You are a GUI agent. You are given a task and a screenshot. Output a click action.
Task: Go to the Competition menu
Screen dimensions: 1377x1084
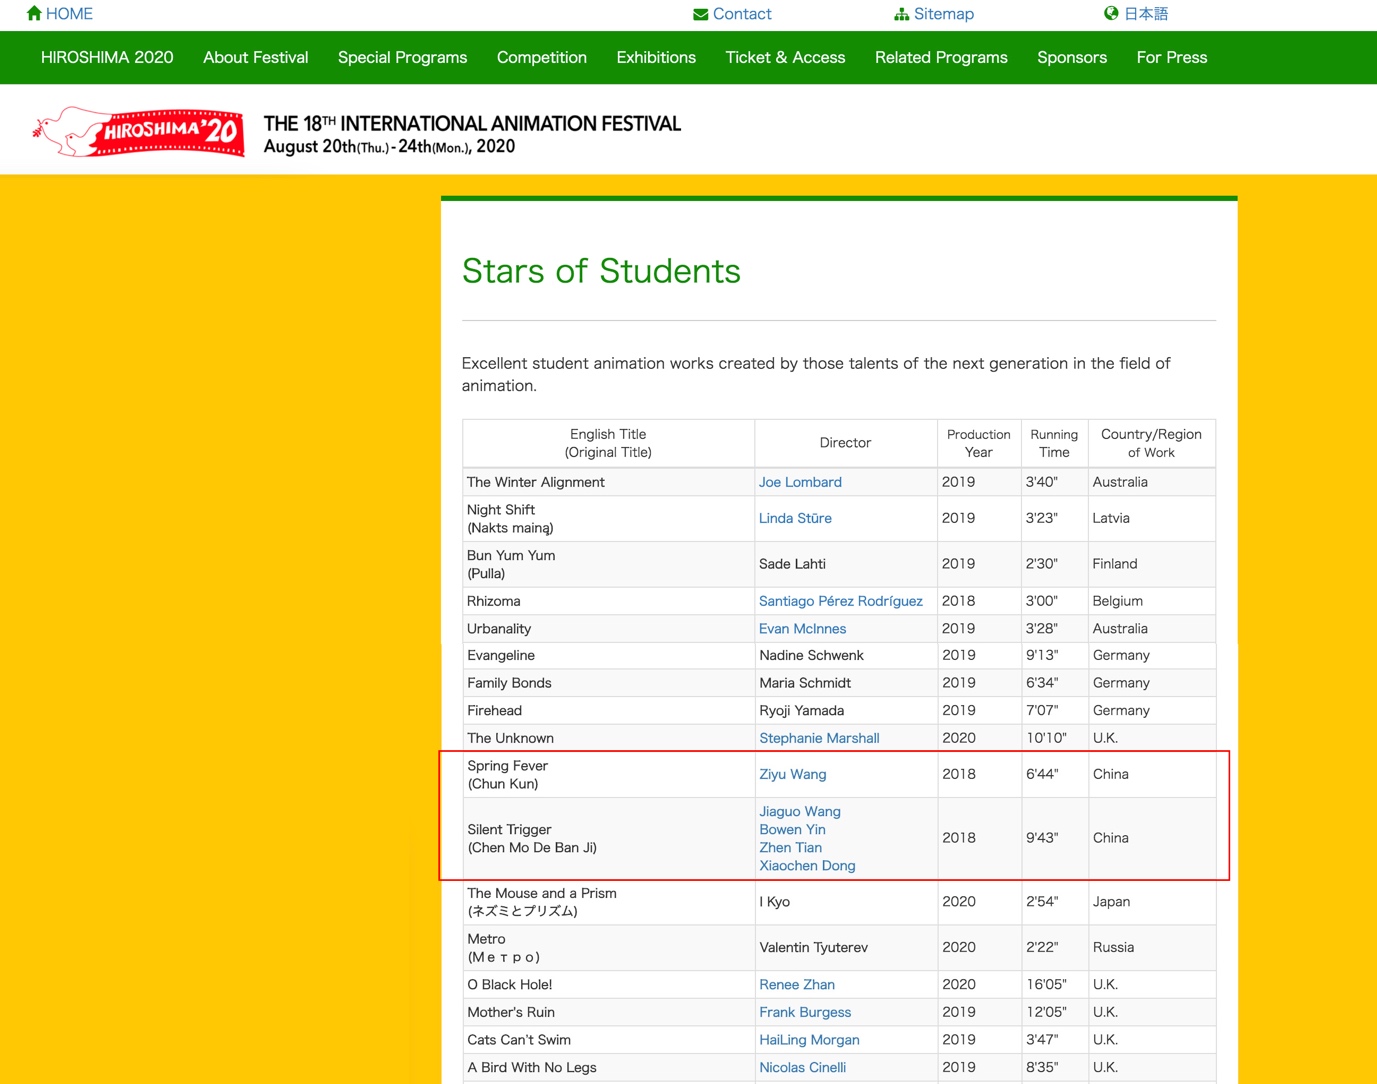541,58
